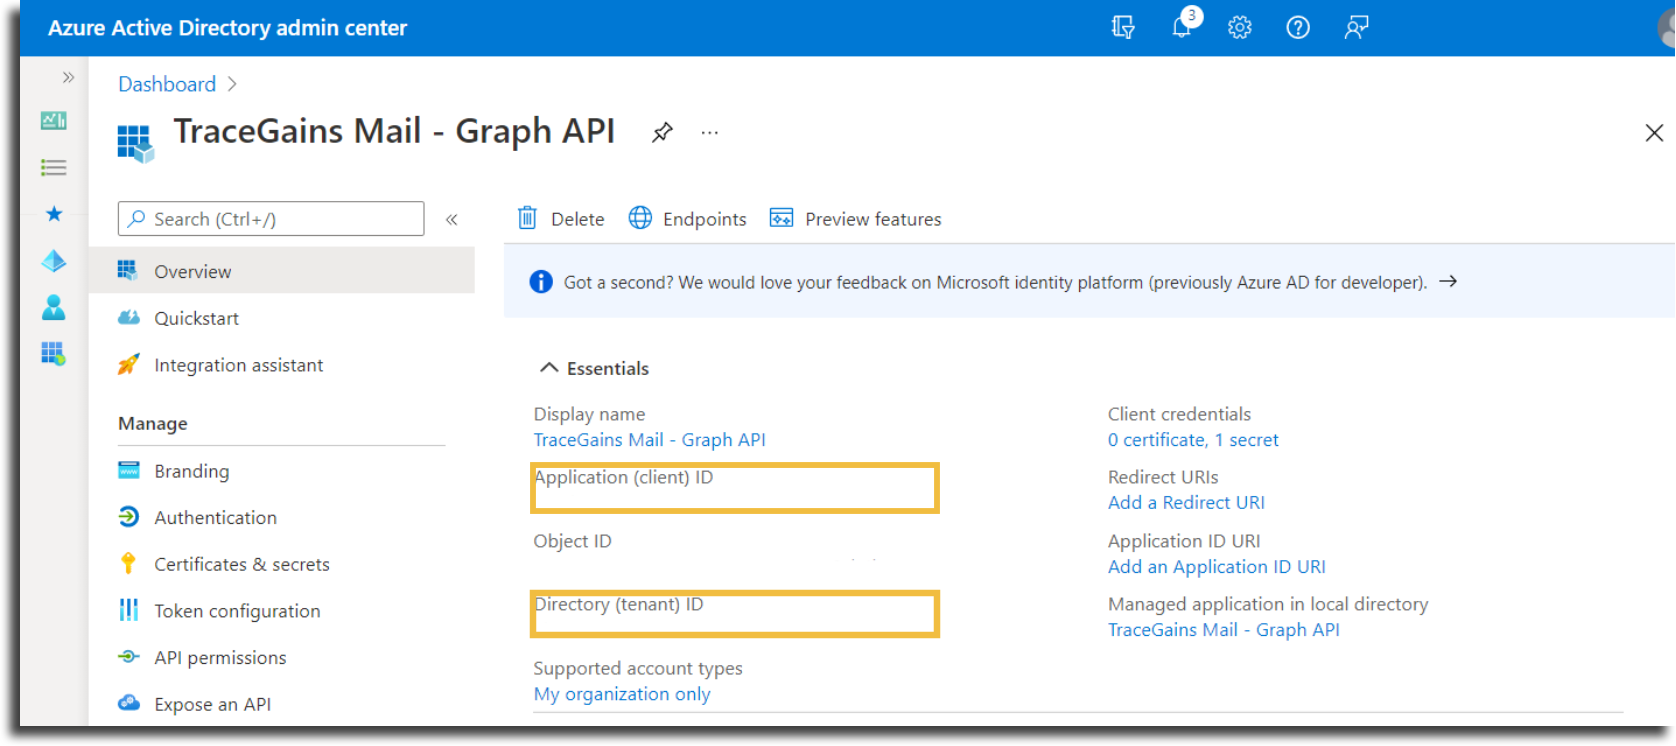Open TraceGains Mail display name link

tap(650, 440)
